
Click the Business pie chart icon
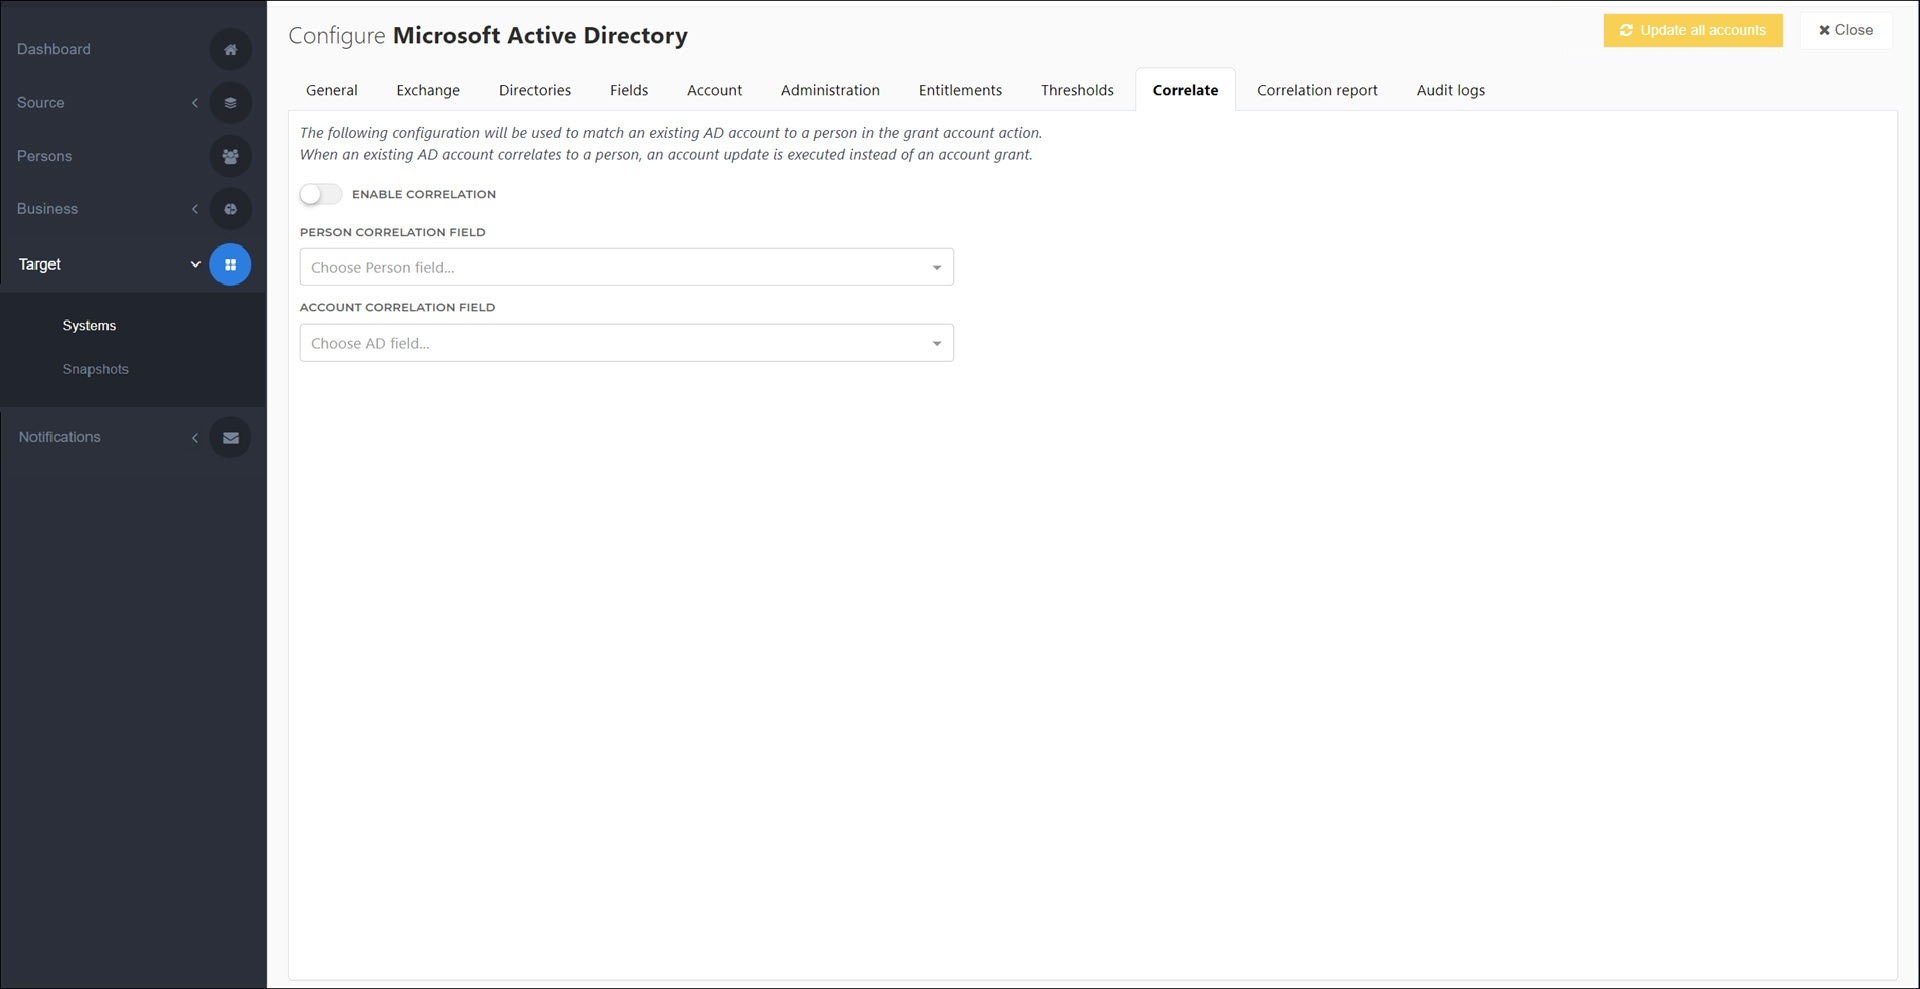pos(230,209)
